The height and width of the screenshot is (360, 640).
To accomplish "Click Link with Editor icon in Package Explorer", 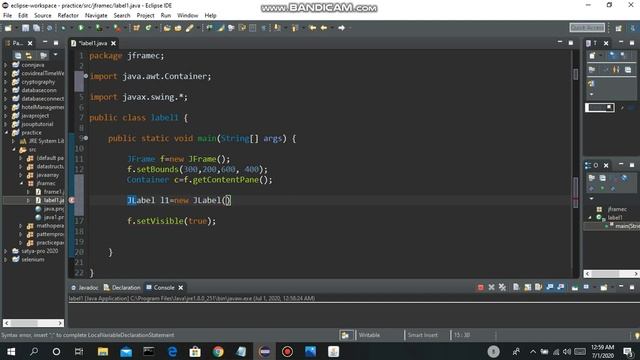I will 29,56.
